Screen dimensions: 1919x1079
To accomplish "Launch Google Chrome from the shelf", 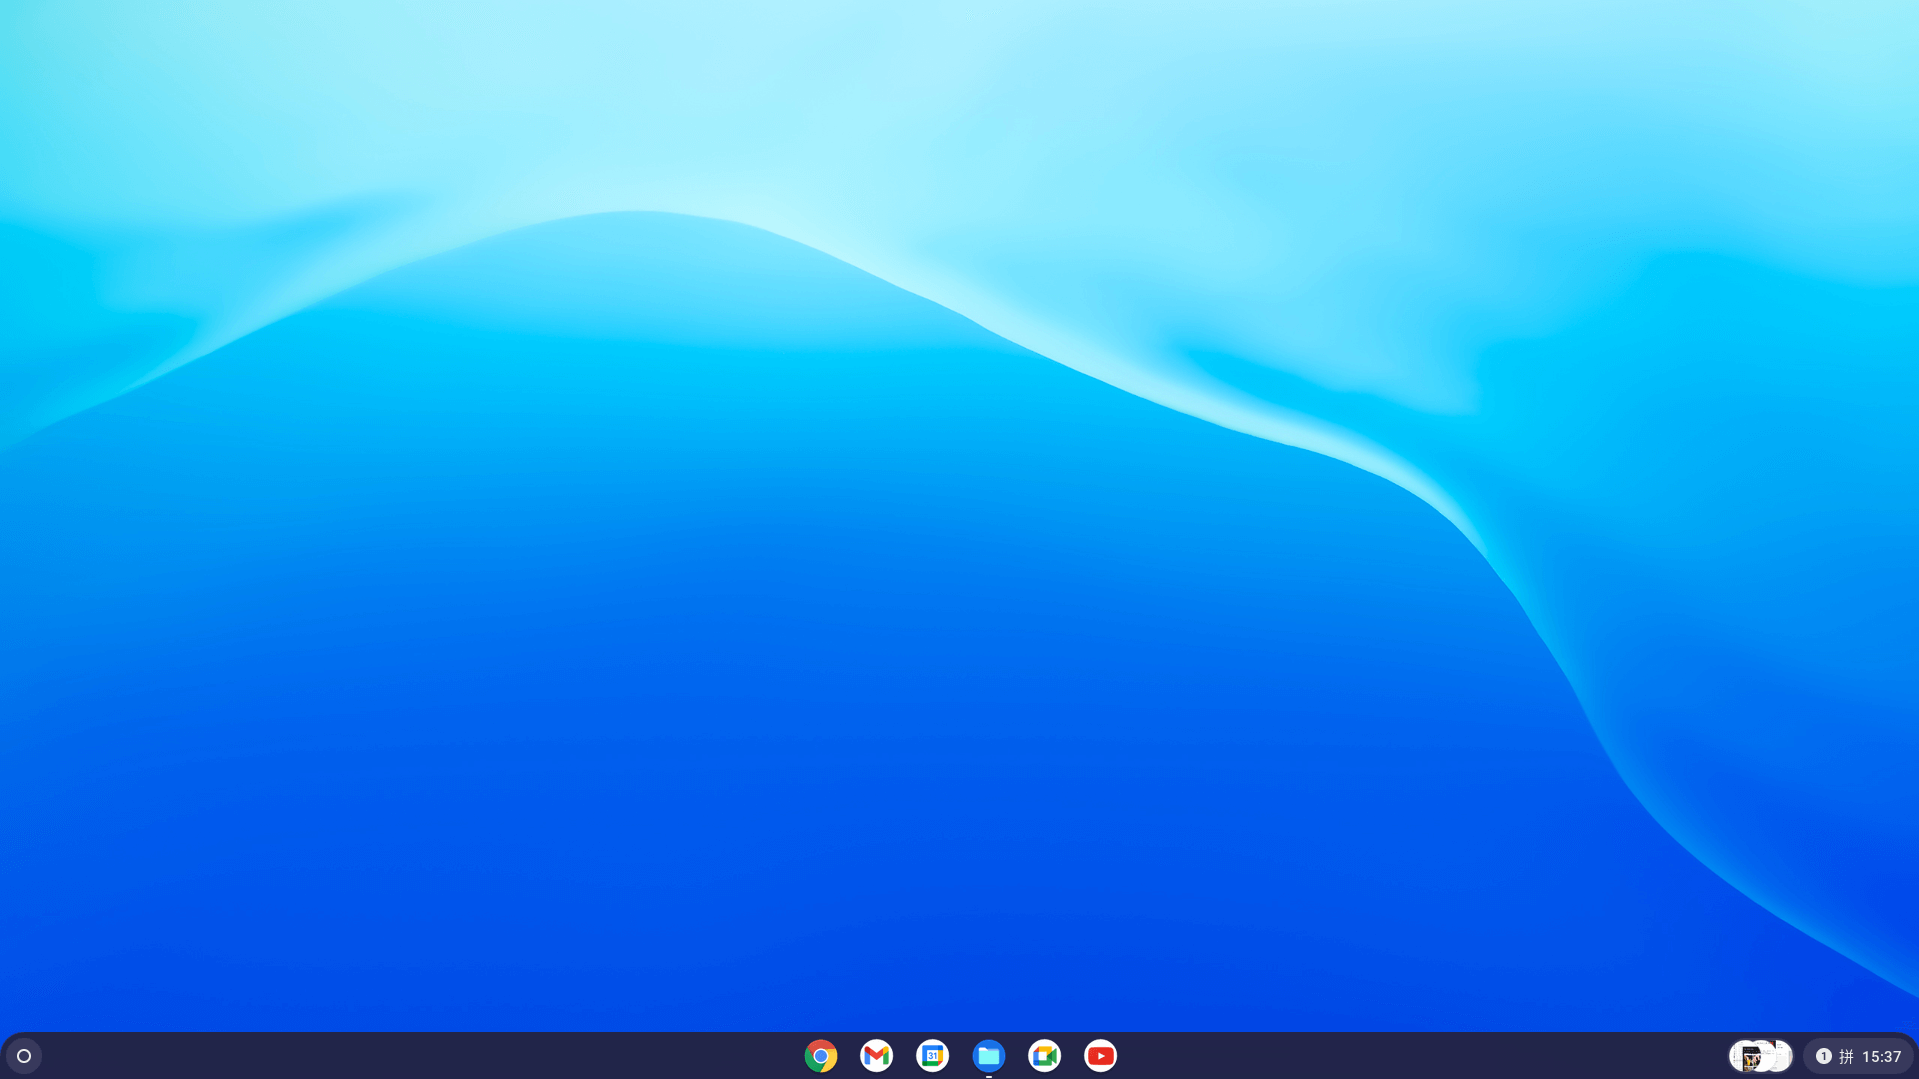I will click(820, 1056).
